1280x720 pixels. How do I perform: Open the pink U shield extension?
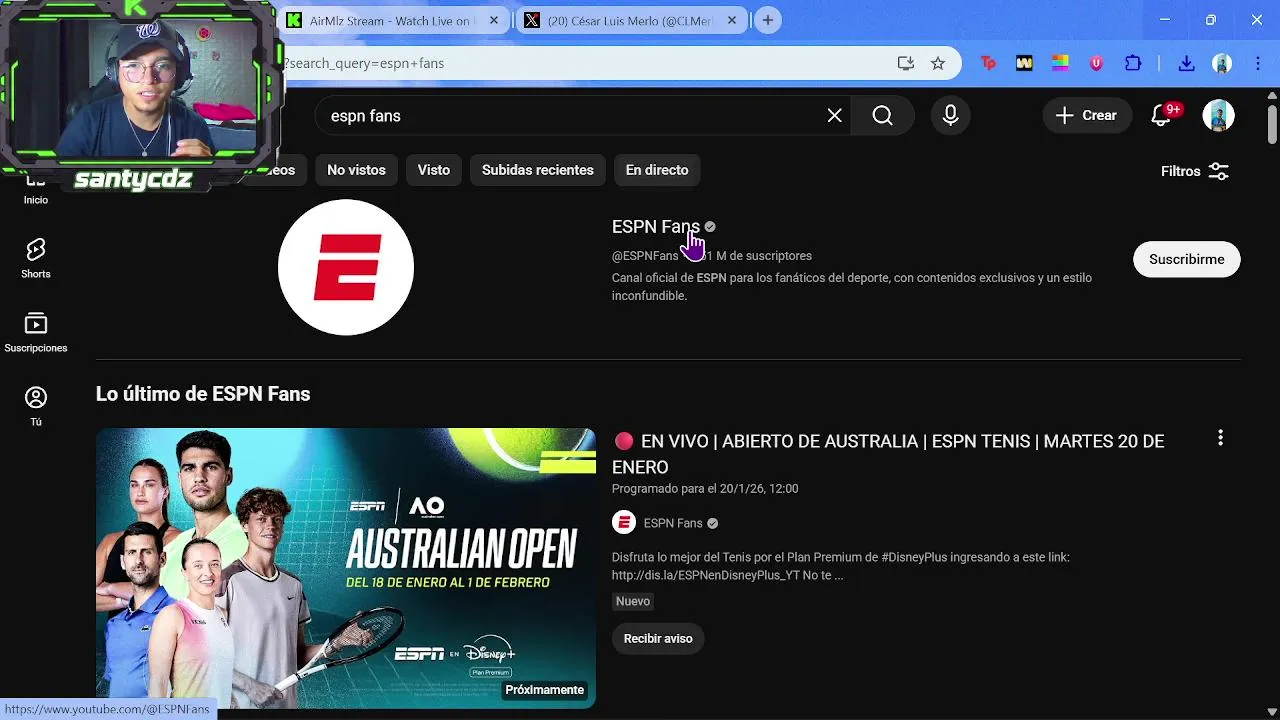tap(1097, 63)
